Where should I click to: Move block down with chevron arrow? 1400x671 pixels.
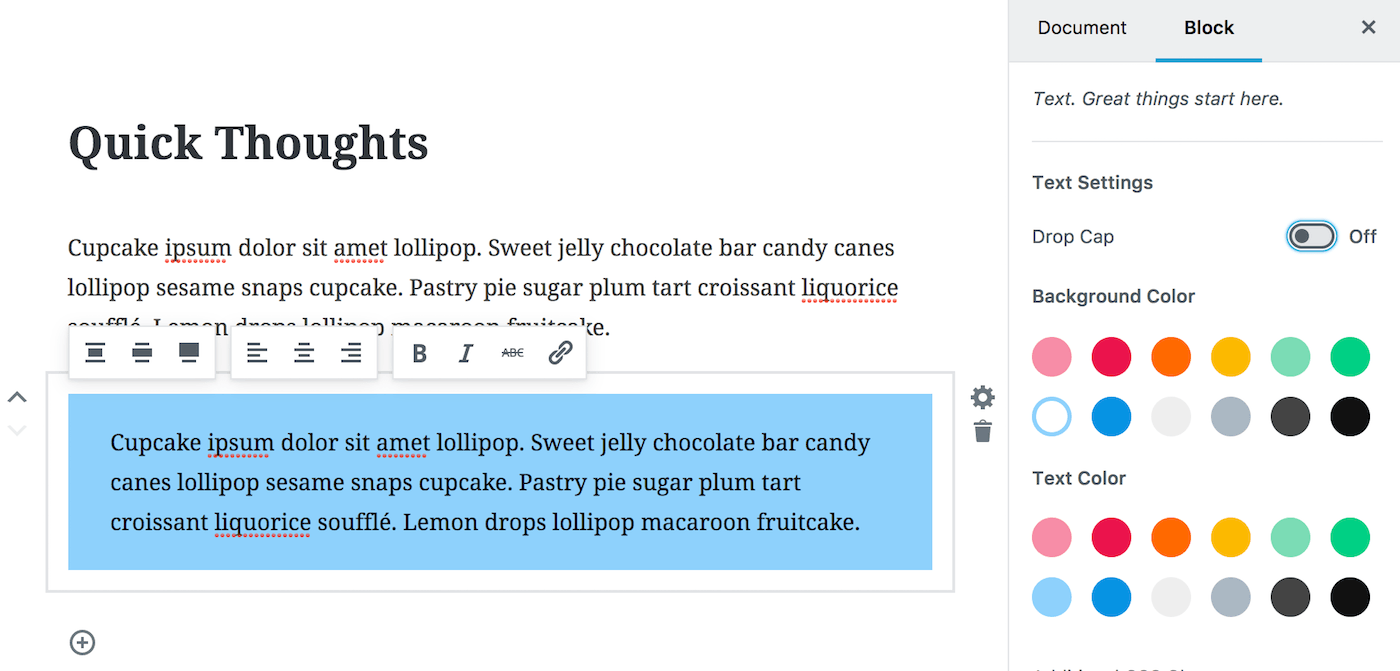17,430
